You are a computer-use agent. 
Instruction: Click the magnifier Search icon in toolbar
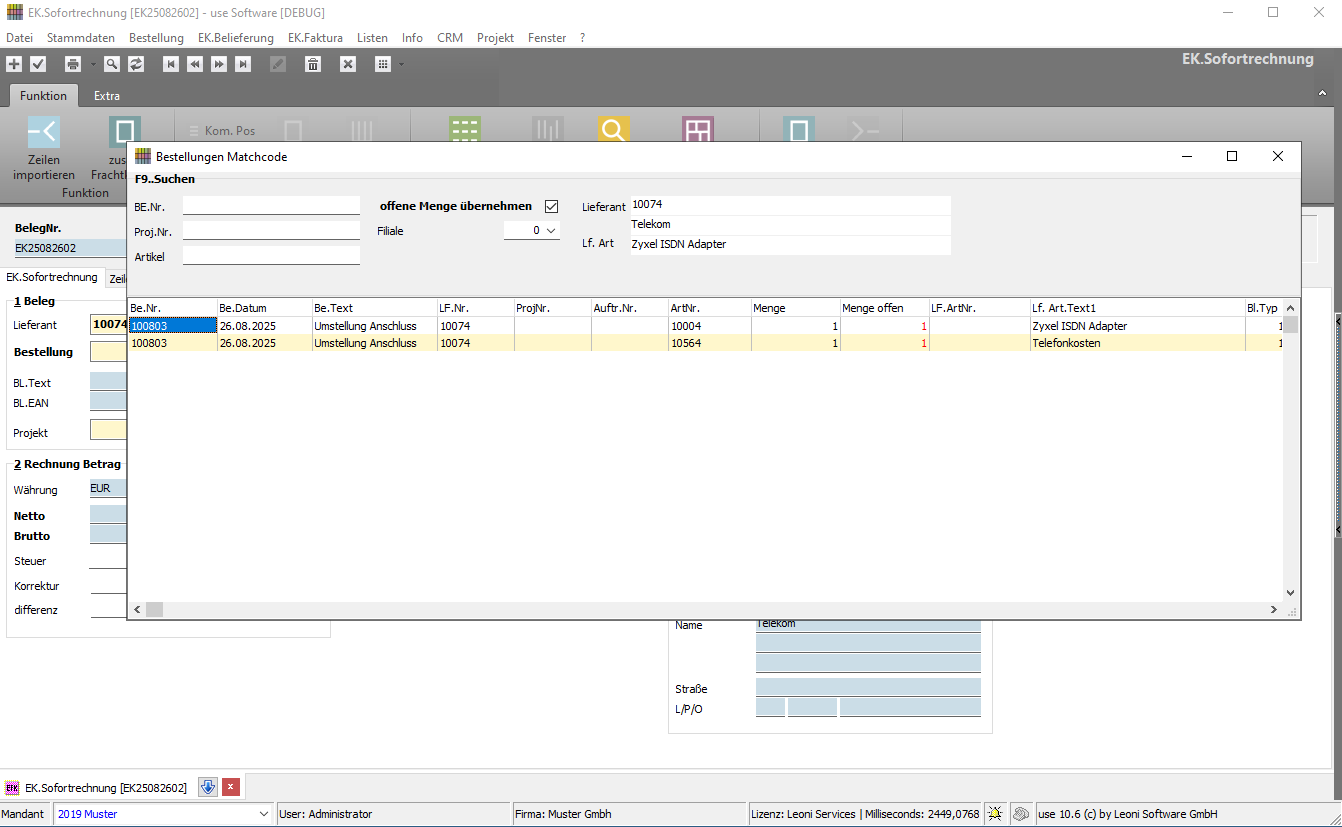click(x=112, y=64)
